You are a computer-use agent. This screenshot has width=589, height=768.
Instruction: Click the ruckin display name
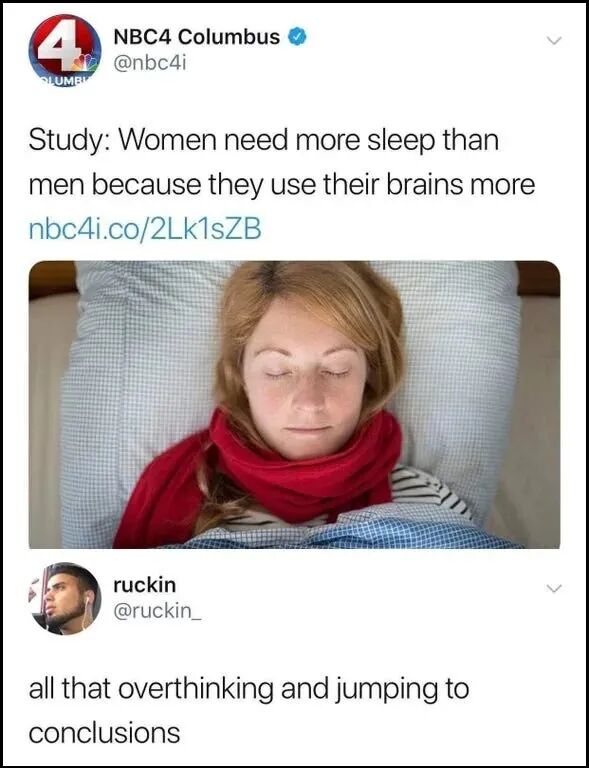click(x=144, y=584)
